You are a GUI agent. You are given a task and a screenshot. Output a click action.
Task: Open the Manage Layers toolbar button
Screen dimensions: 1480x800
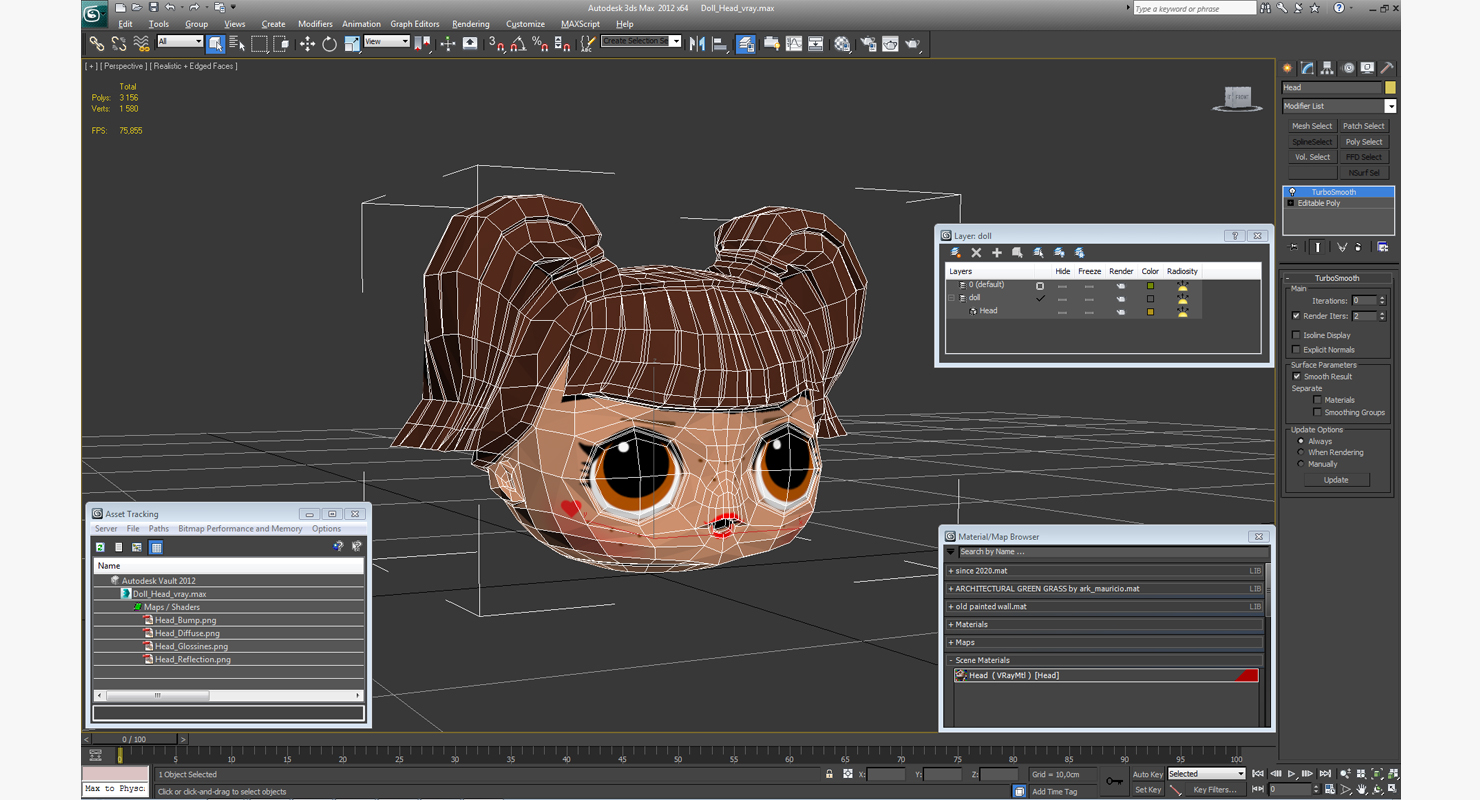[746, 44]
